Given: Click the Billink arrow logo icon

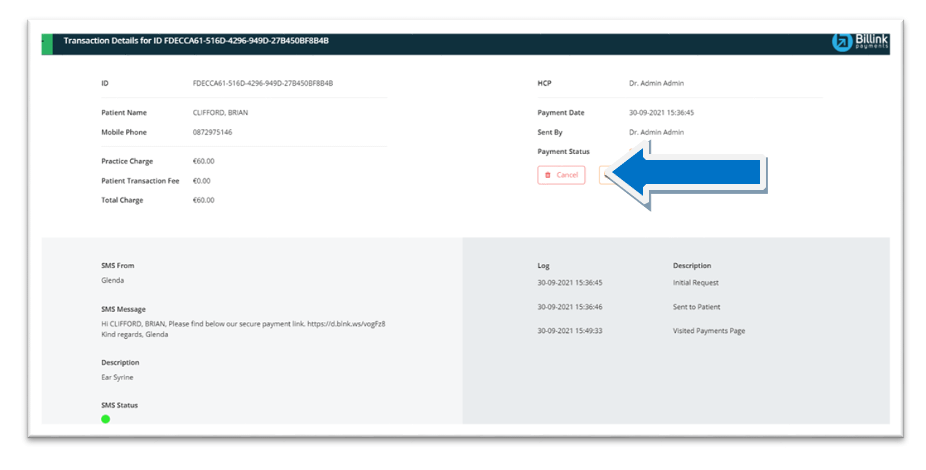Looking at the screenshot, I should coord(842,41).
